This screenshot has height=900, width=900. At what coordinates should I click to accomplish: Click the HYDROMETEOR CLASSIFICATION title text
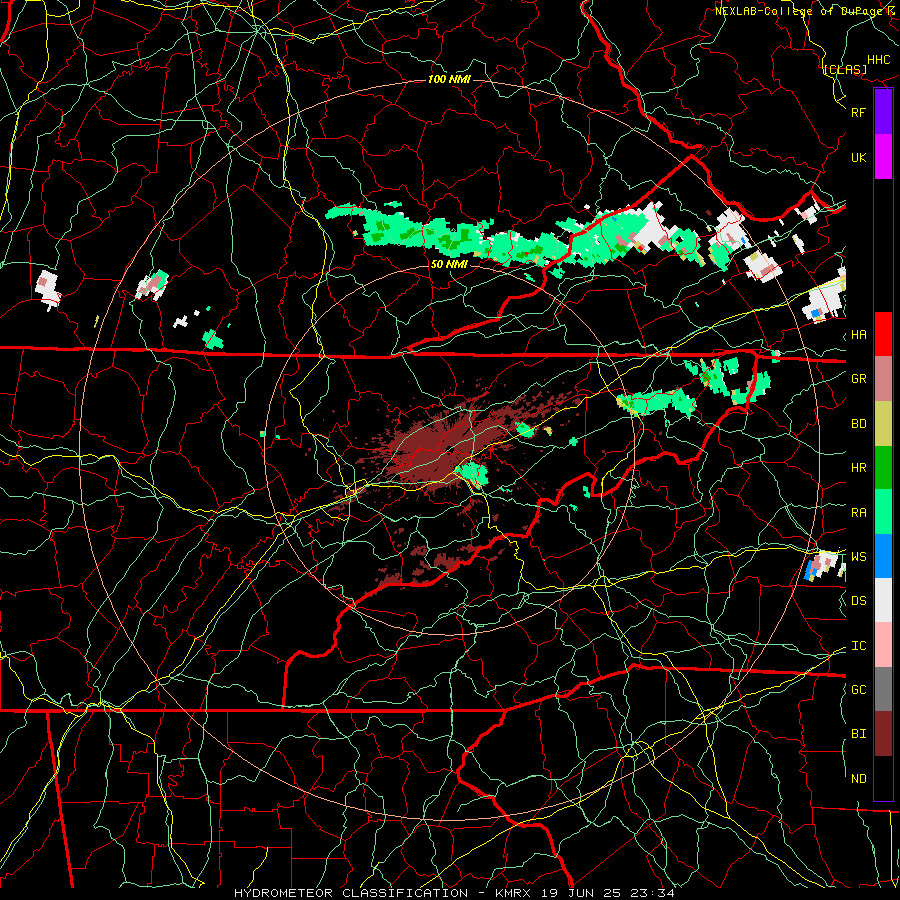coord(351,893)
